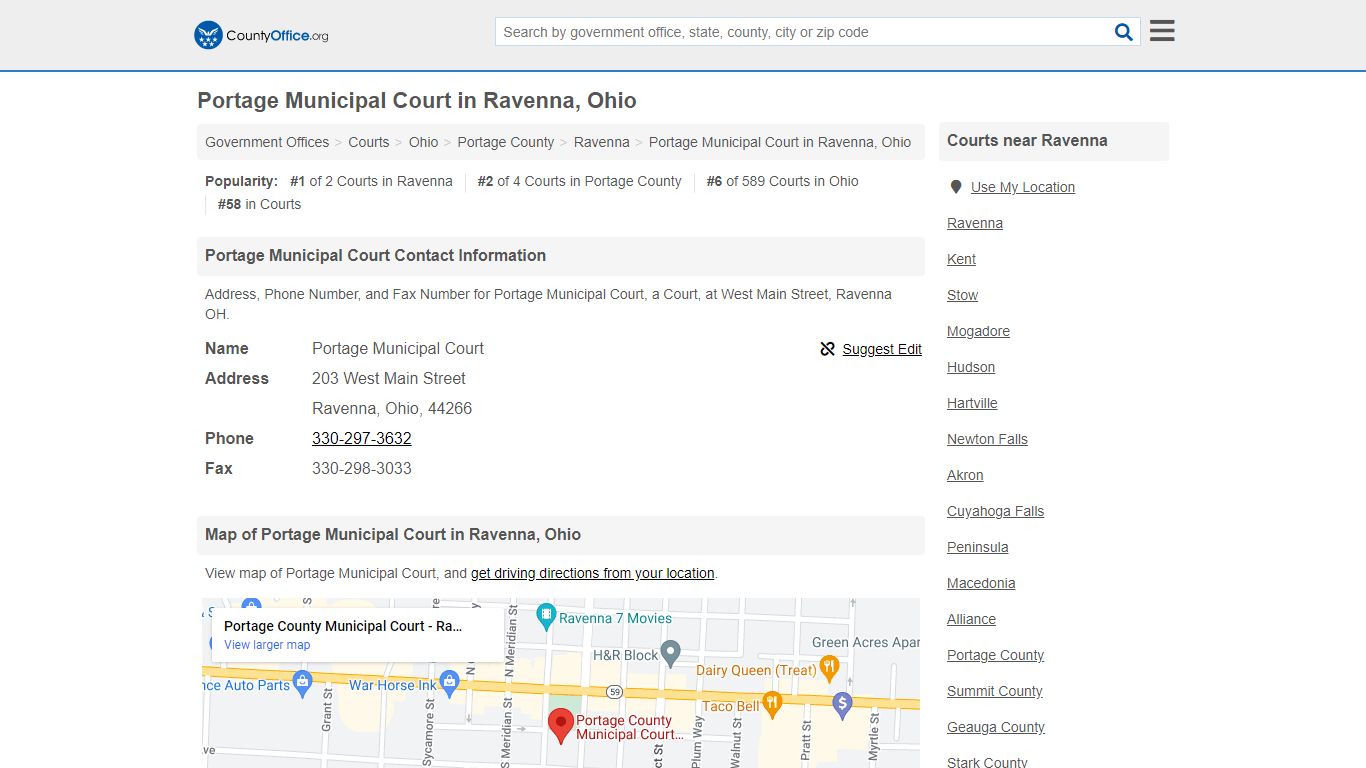Viewport: 1366px width, 768px height.
Task: Click the Dairy Queen map marker
Action: 828,668
